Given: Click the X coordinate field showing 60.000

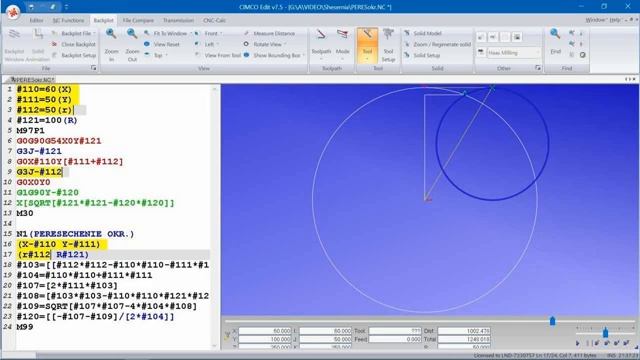Looking at the screenshot, I should click(265, 331).
